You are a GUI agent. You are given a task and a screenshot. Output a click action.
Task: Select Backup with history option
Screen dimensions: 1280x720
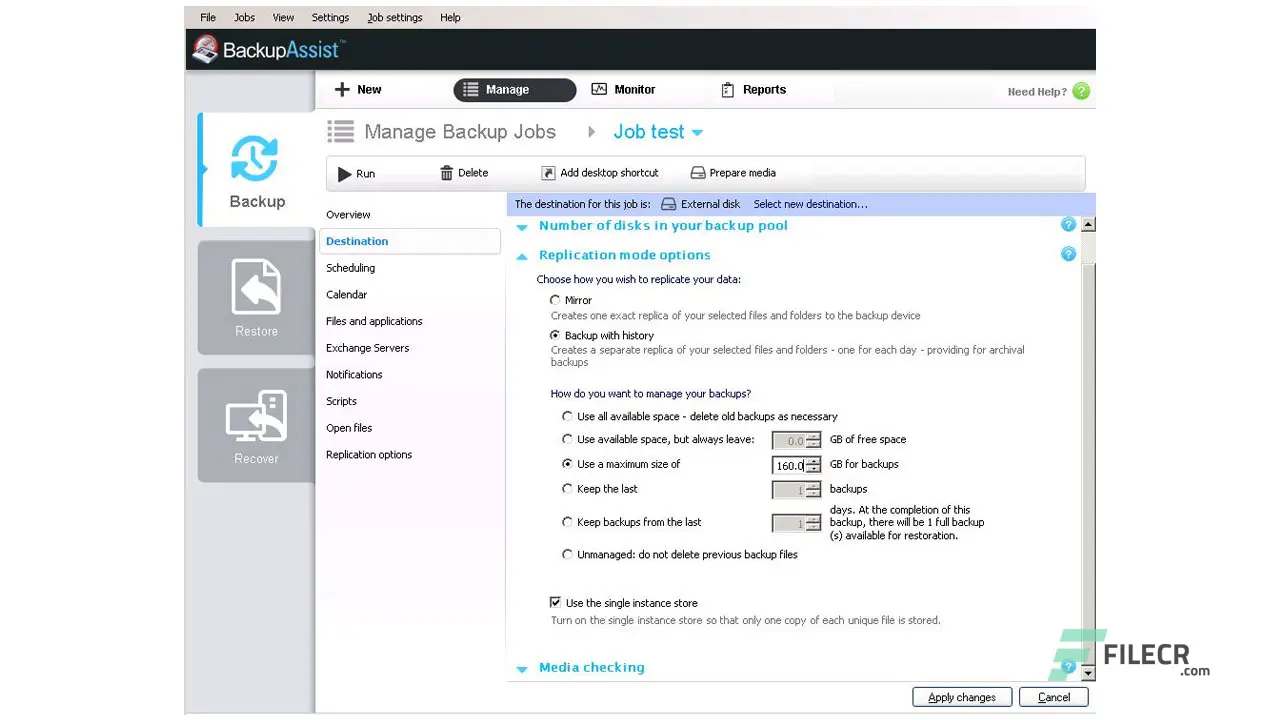click(x=555, y=336)
